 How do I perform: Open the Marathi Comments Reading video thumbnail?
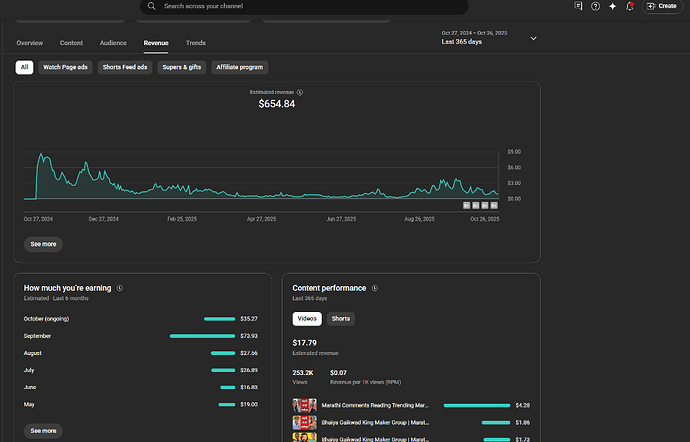pos(304,405)
